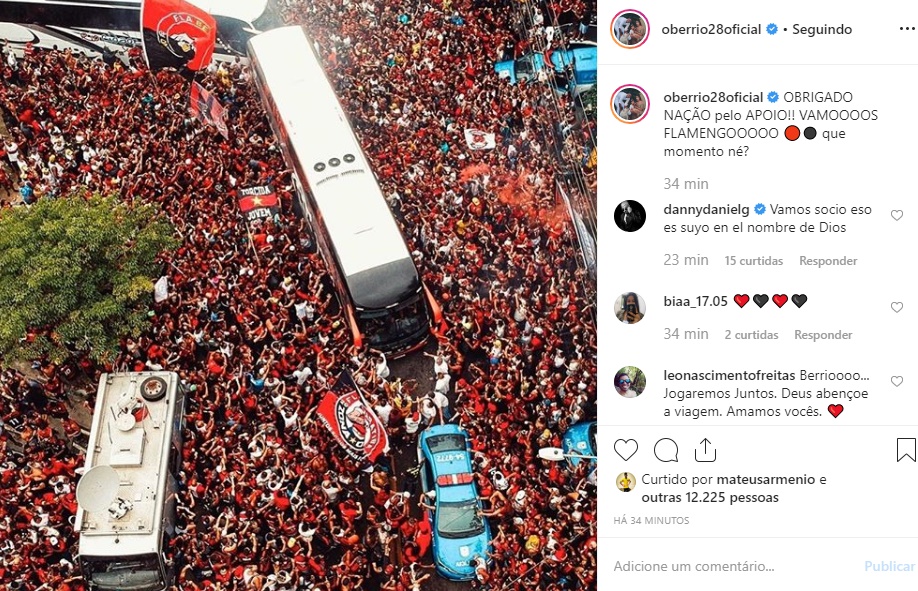Open the three-dot more options menu
This screenshot has height=591, width=918.
pos(906,29)
